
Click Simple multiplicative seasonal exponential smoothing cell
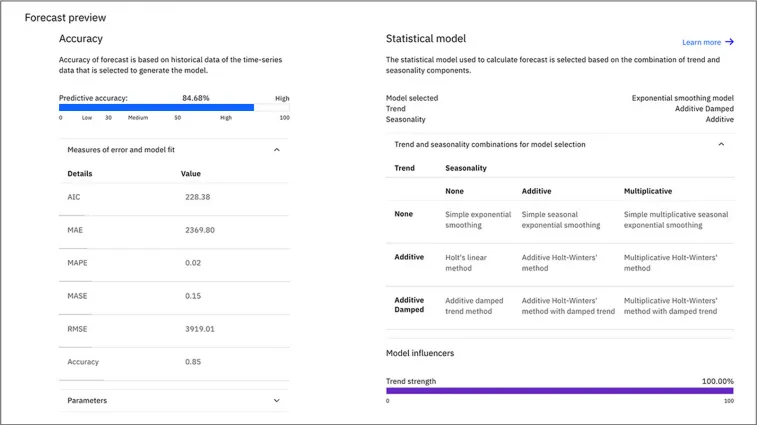[676, 220]
